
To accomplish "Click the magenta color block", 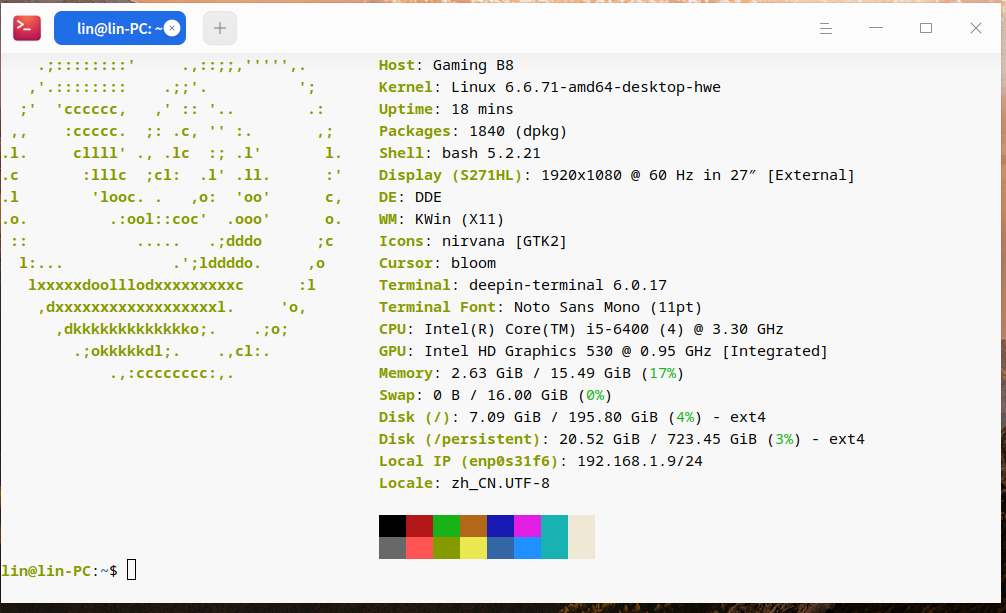I will point(527,526).
